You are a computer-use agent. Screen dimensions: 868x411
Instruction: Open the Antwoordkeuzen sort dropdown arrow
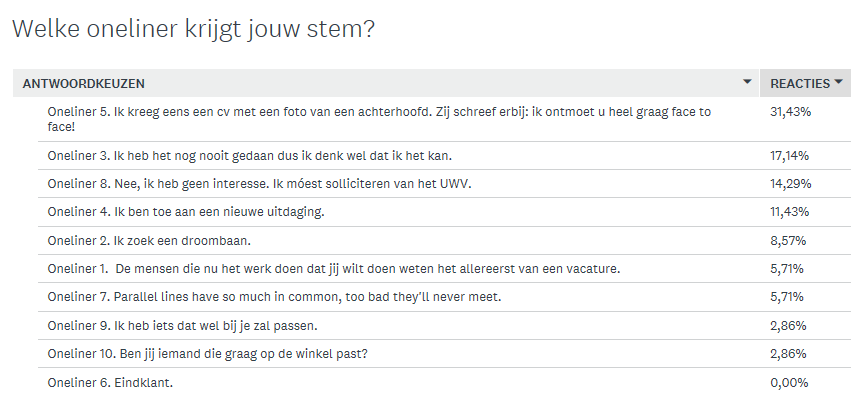pos(747,82)
